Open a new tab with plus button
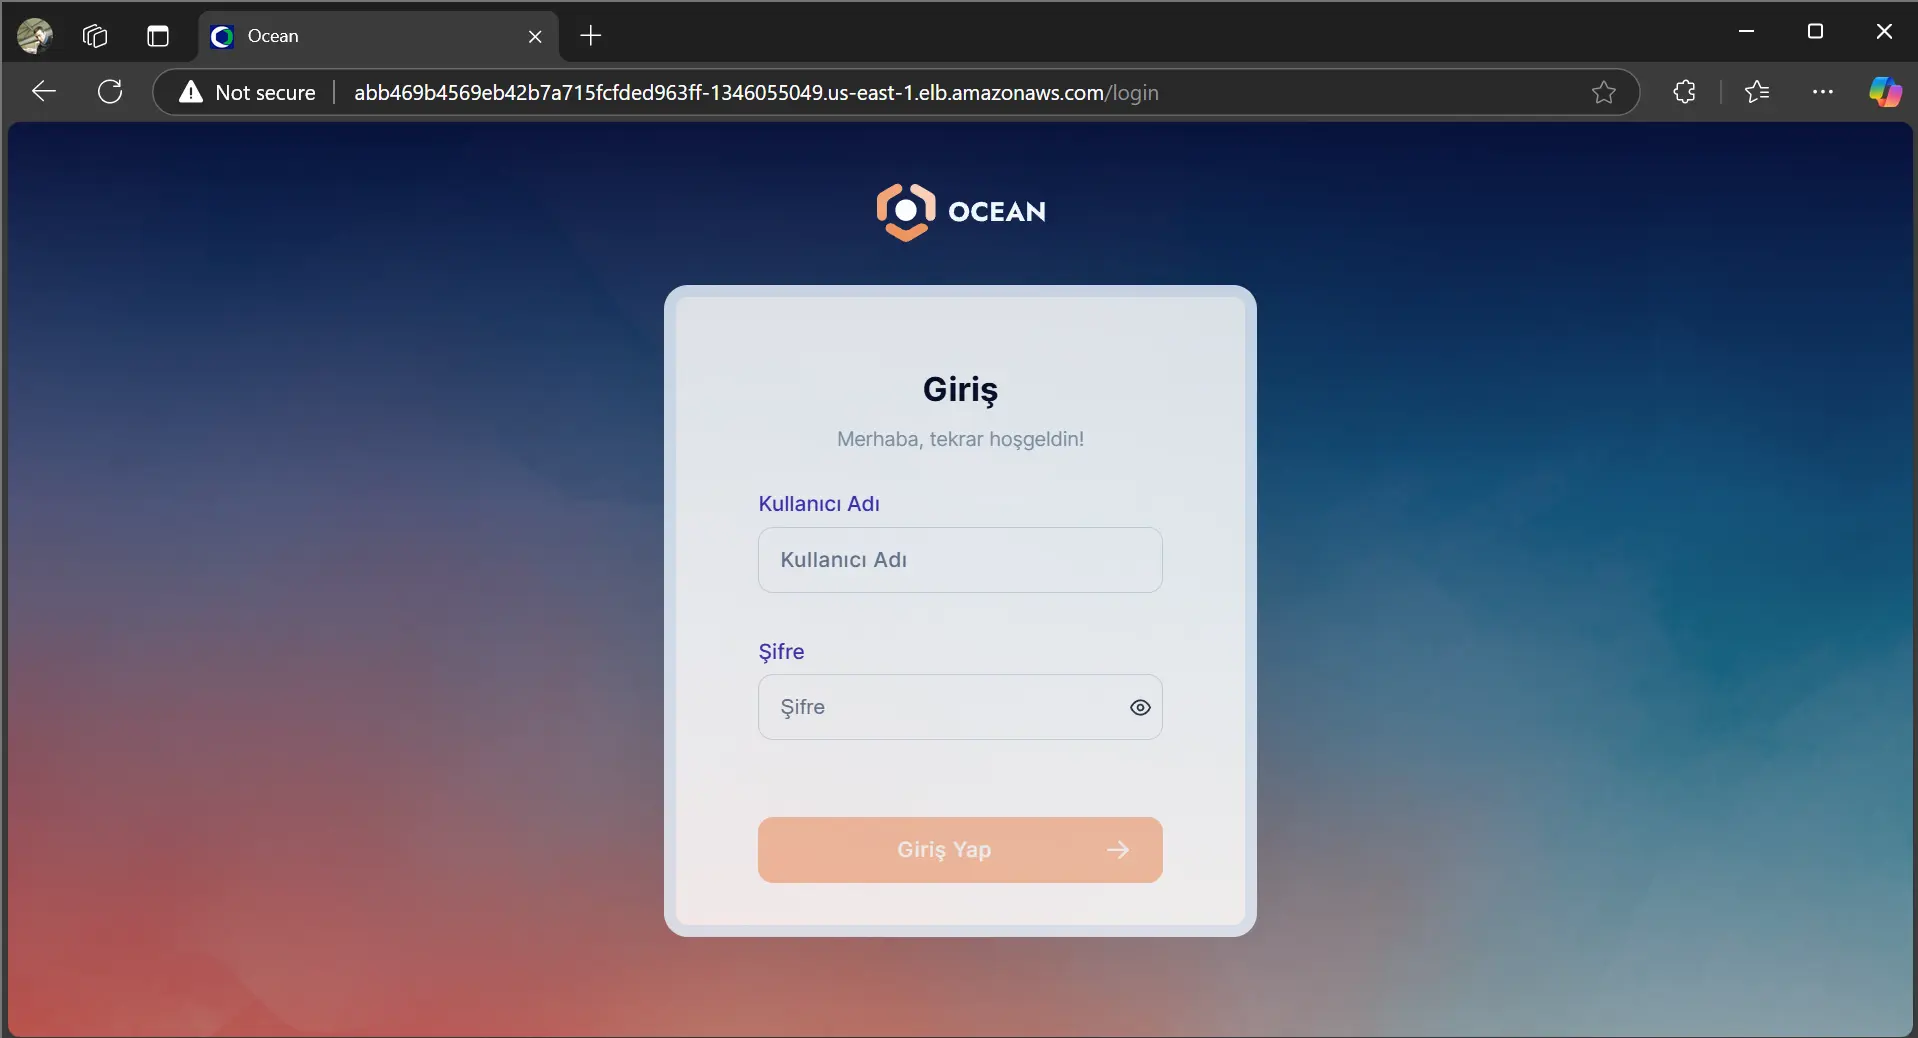 (591, 36)
